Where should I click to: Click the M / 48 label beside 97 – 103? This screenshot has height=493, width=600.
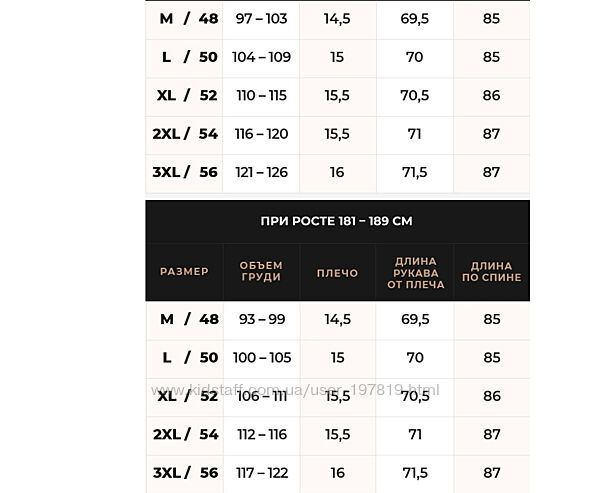click(x=185, y=20)
